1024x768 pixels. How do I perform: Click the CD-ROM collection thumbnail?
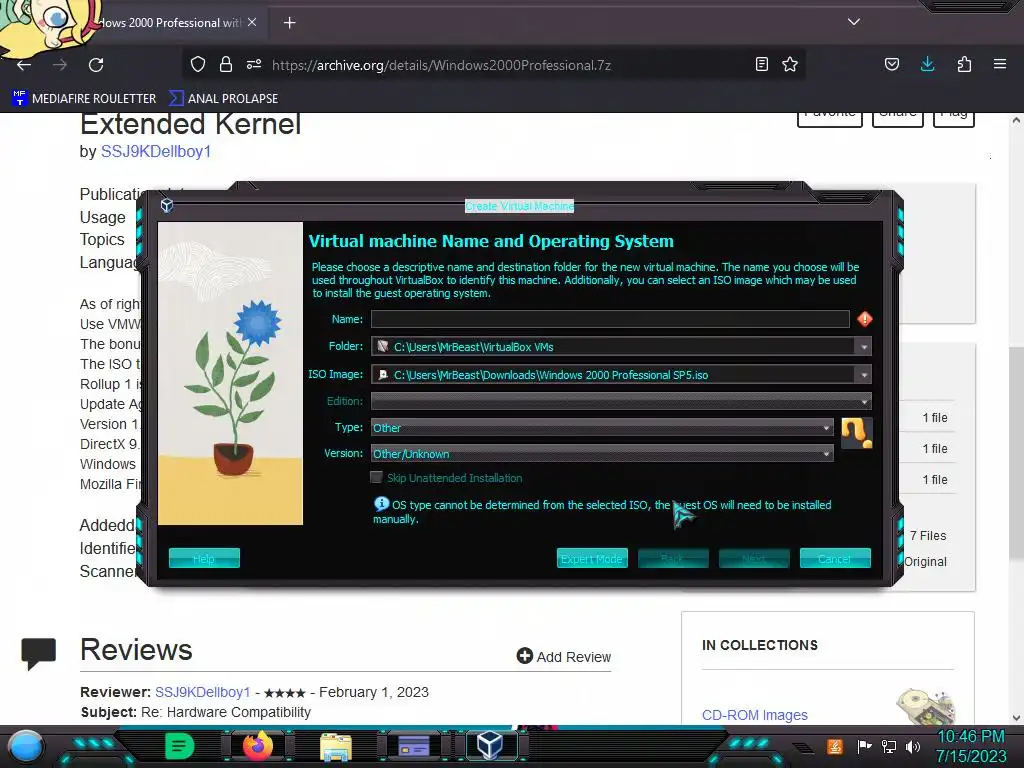(925, 706)
